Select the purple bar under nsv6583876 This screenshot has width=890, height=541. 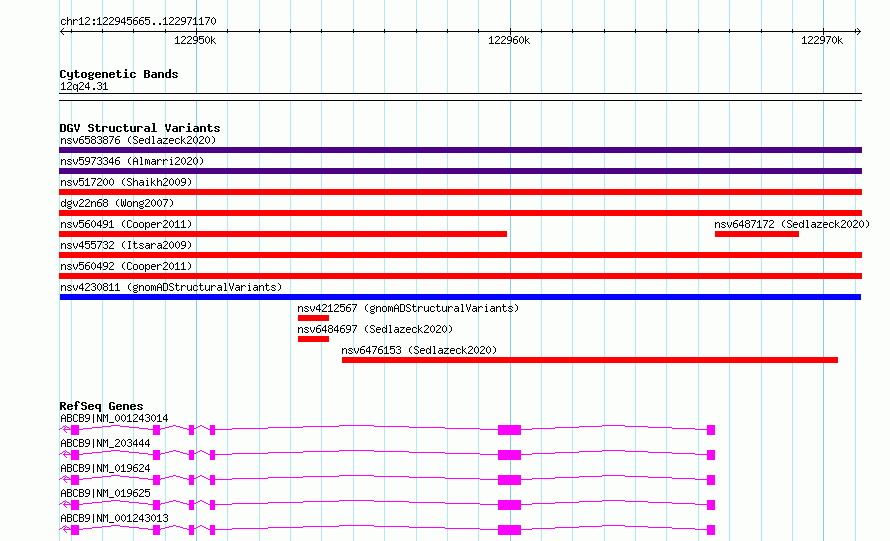pyautogui.click(x=460, y=150)
